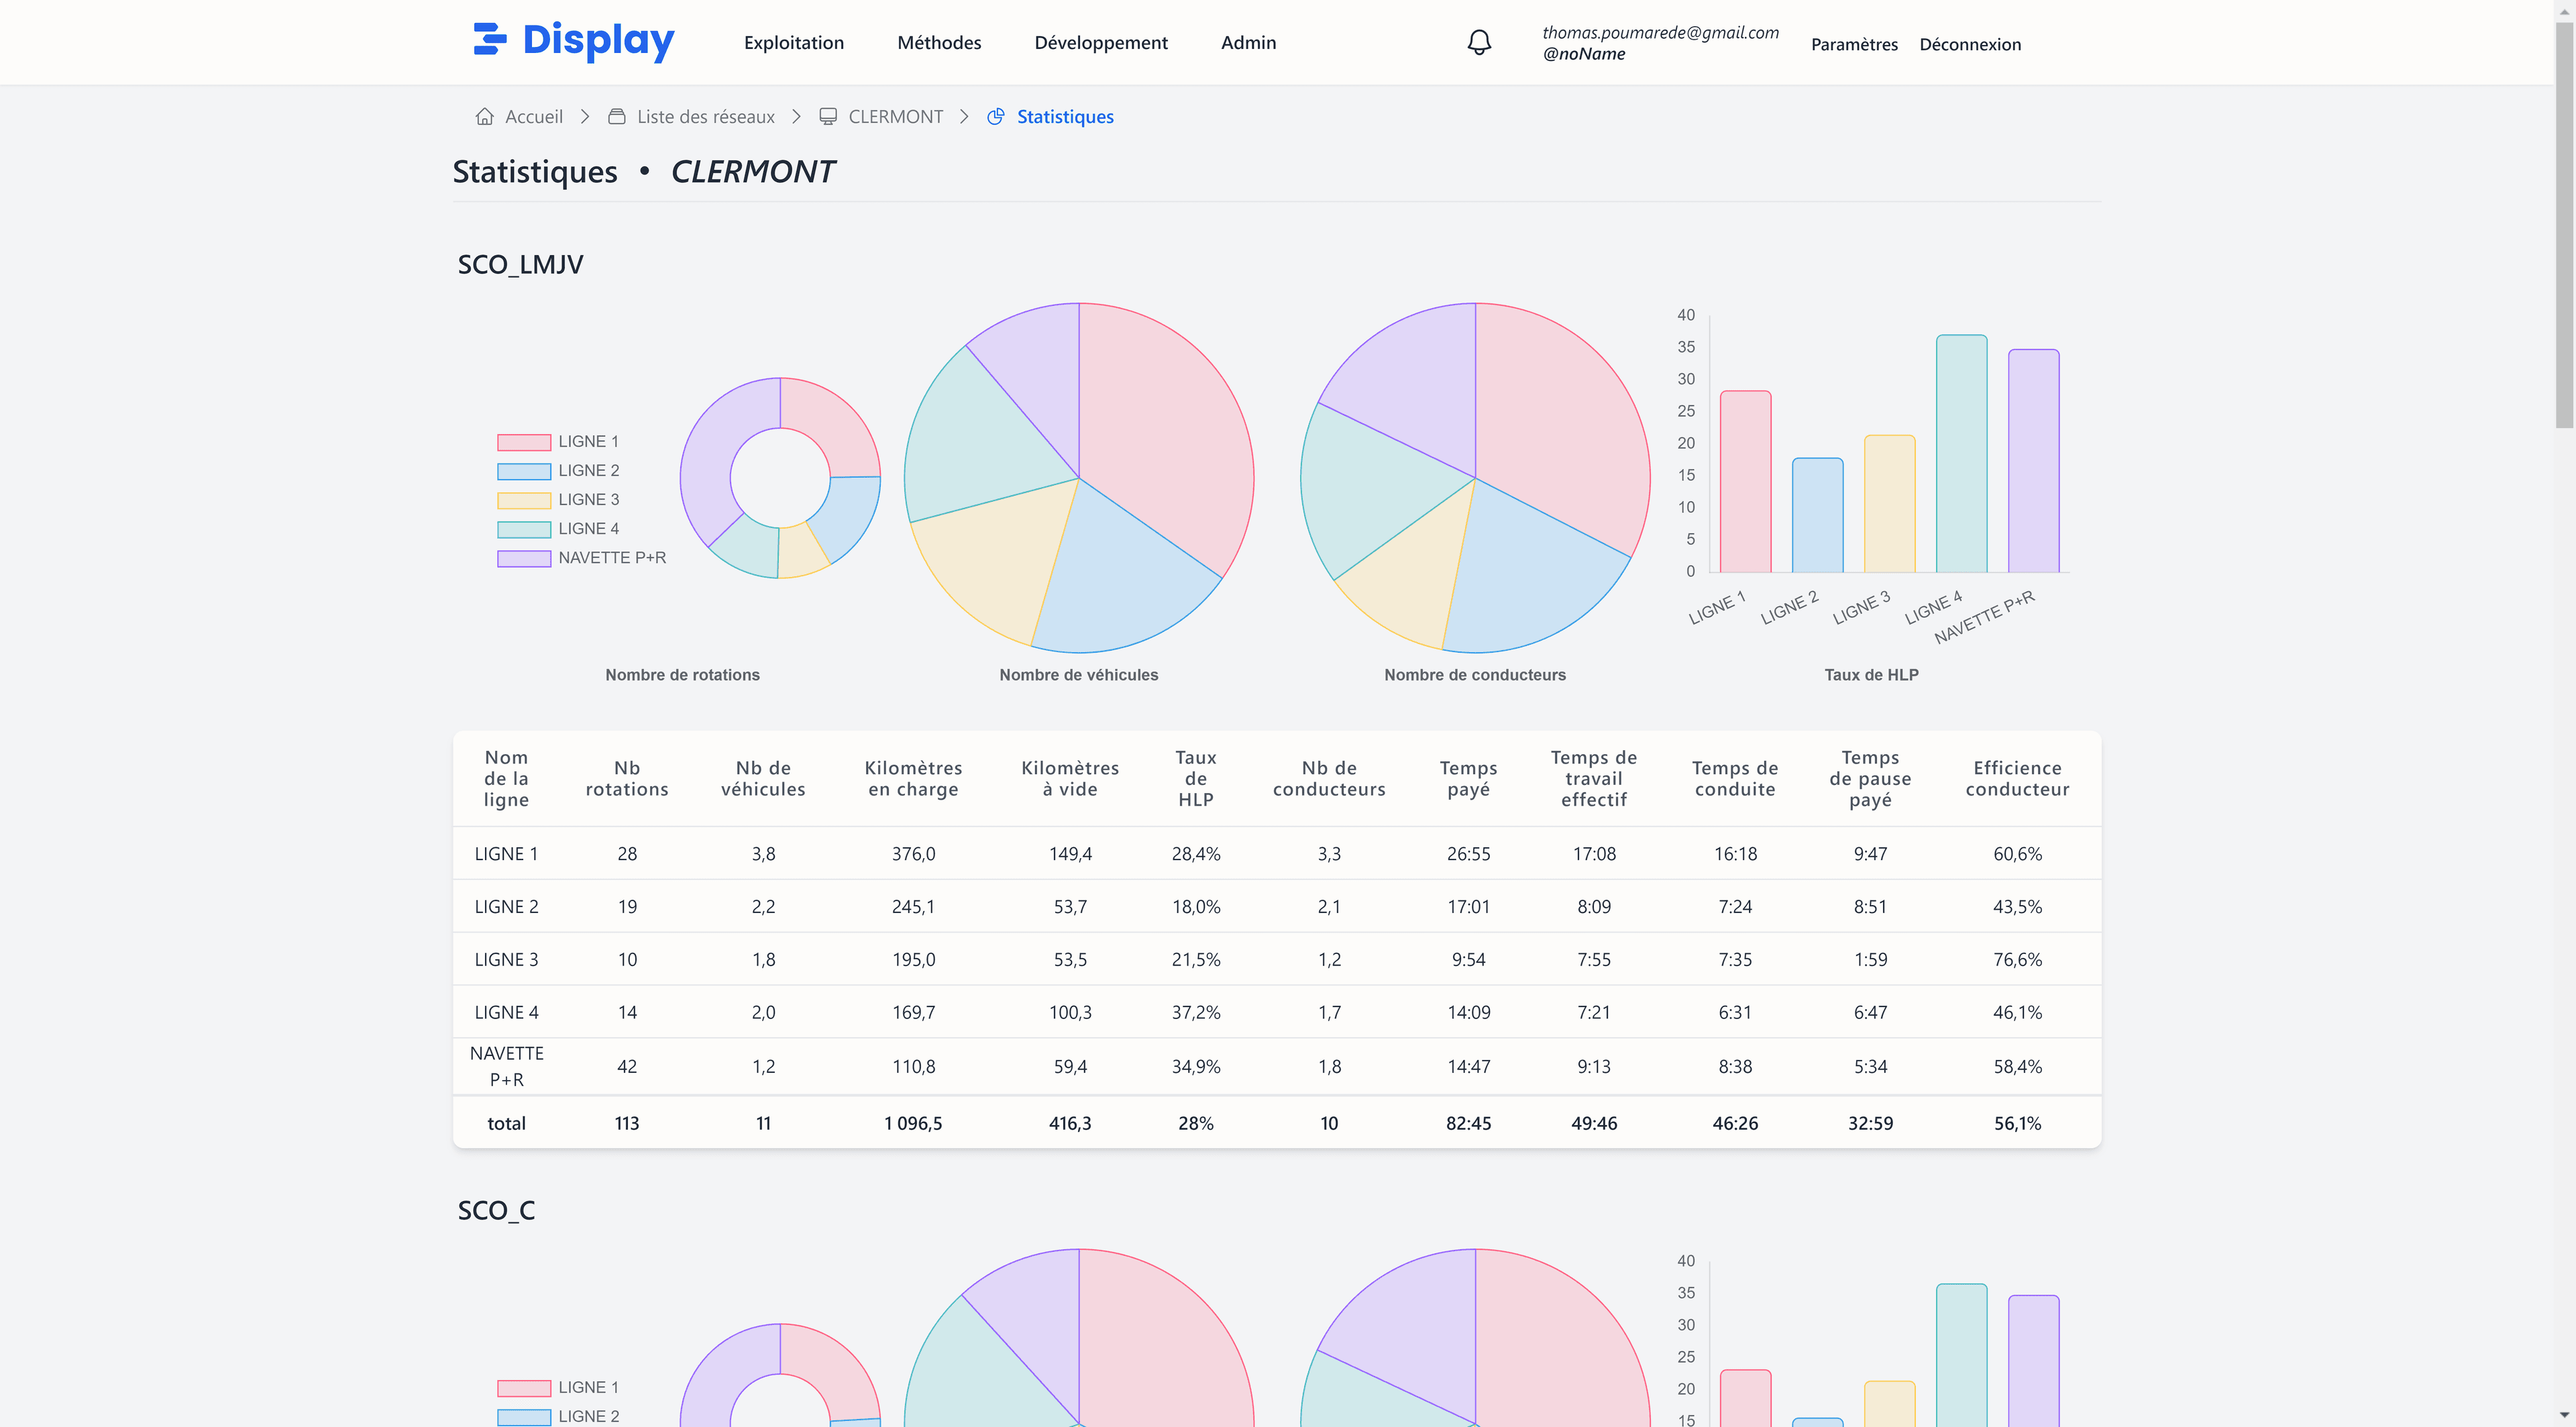This screenshot has width=2576, height=1427.
Task: Click the LIGNE 4 bar in Taux de HLP
Action: 1961,453
